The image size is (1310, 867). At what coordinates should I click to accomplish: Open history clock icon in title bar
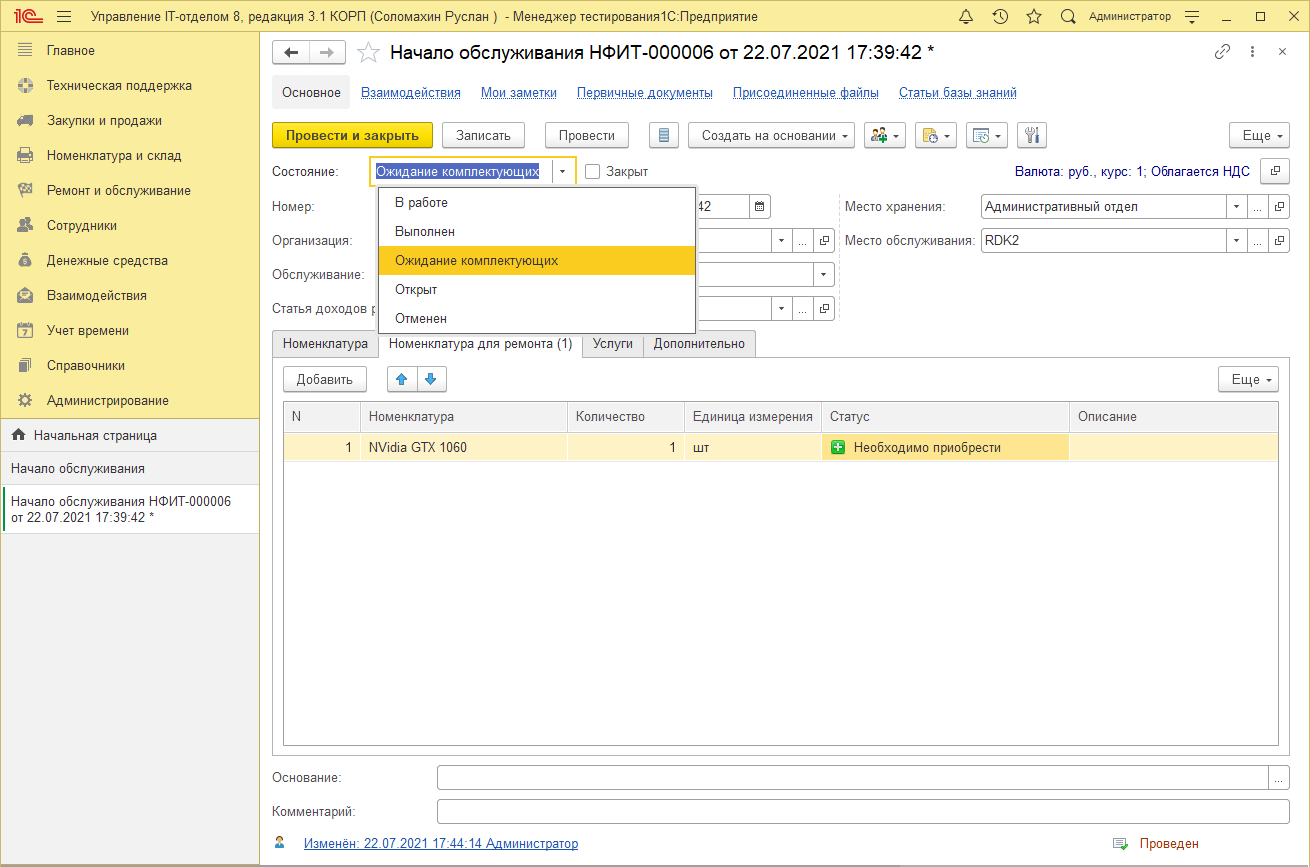click(x=1000, y=17)
